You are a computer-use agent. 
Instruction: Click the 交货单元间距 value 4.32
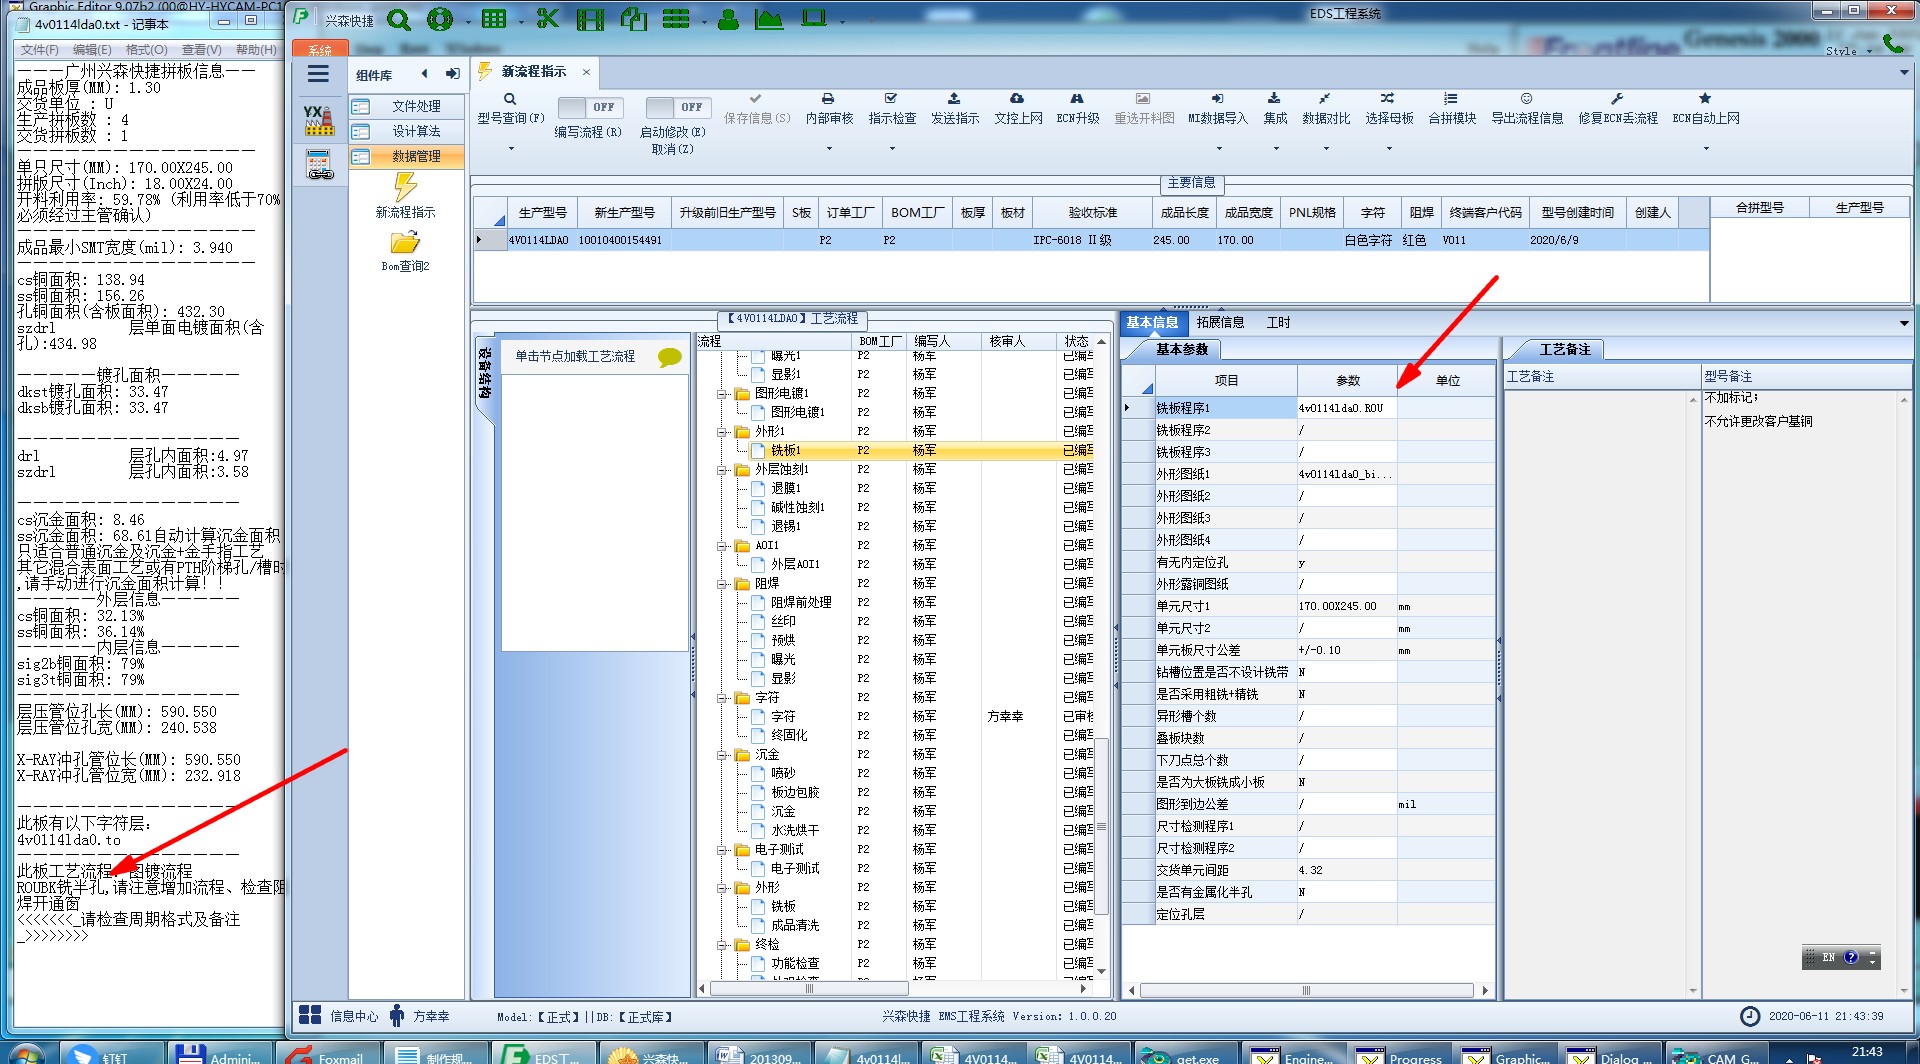(x=1347, y=870)
